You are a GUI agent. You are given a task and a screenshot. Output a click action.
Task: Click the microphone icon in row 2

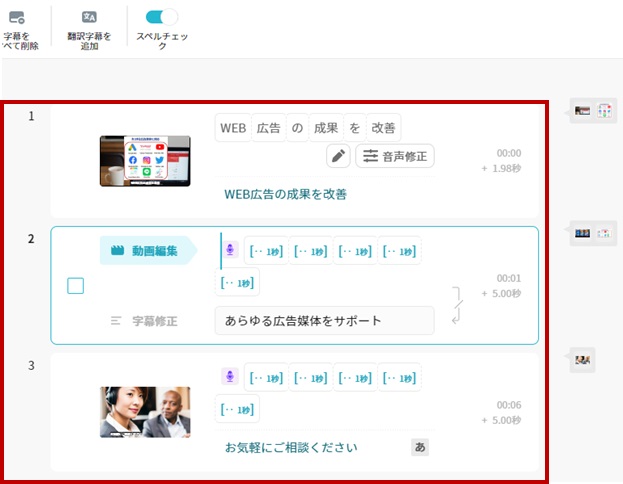click(231, 251)
